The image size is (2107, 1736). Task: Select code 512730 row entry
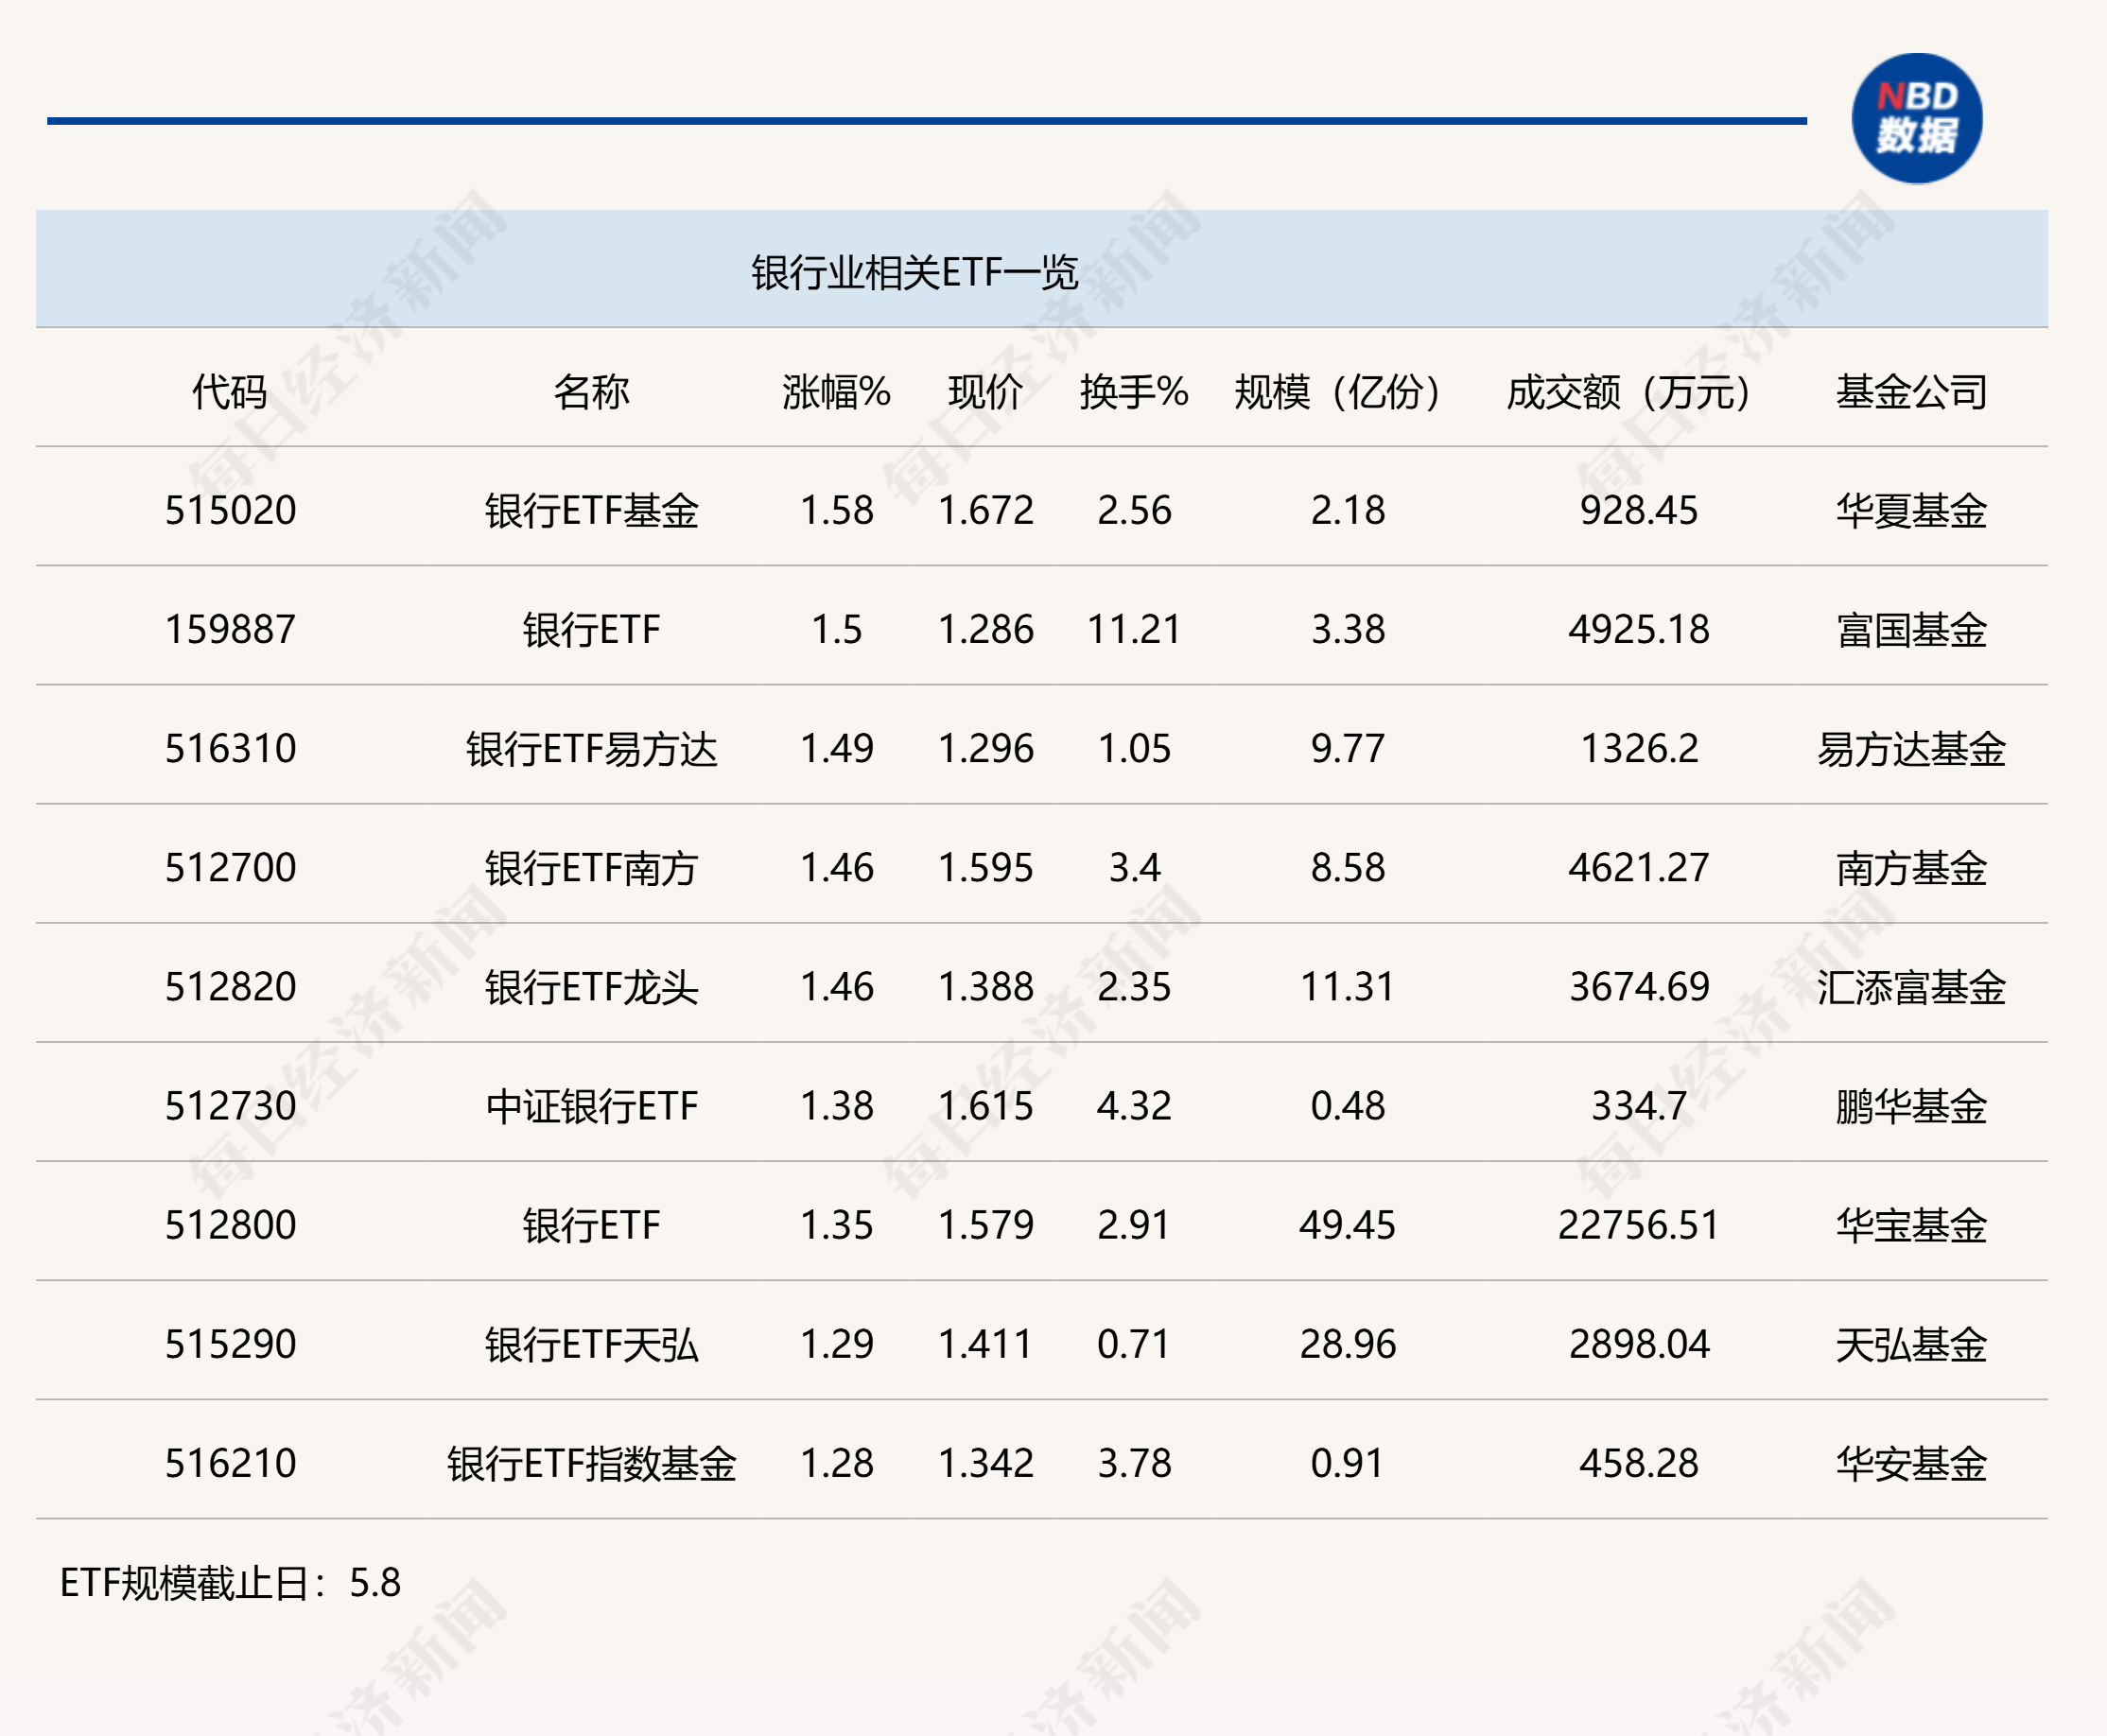(x=230, y=1106)
